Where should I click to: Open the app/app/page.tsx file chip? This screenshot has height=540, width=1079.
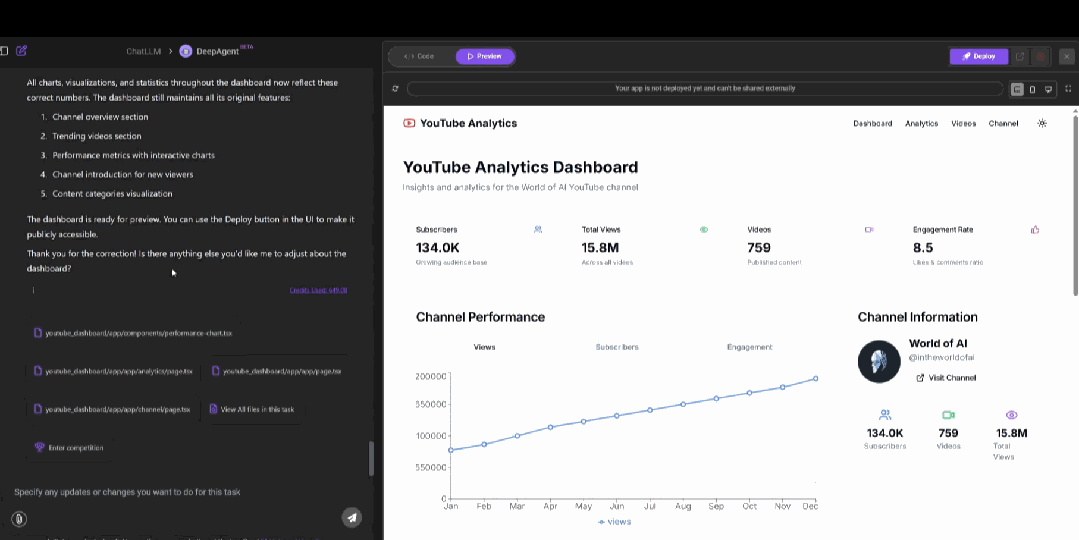[277, 371]
